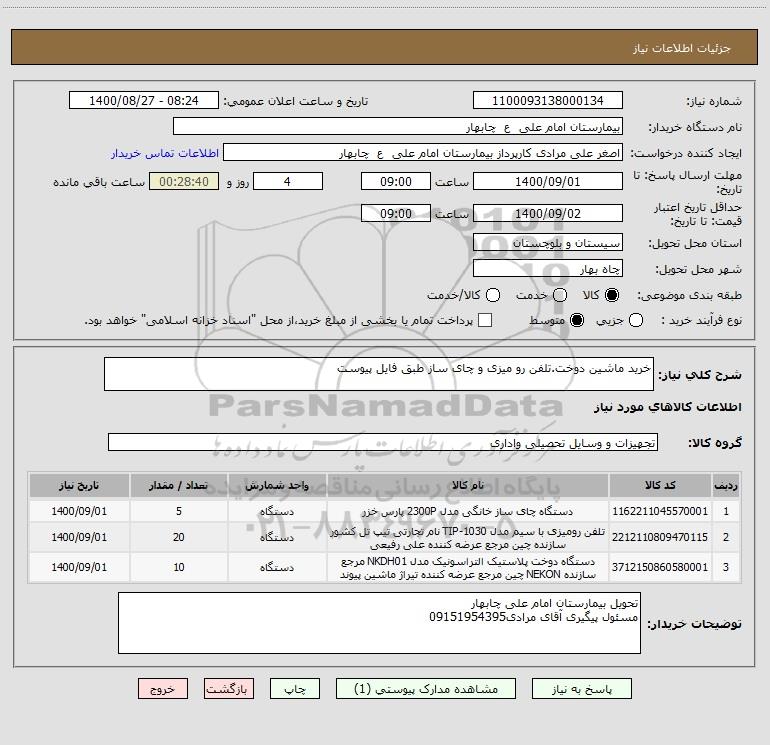Click quantity 5 in the table
The image size is (770, 745).
tap(179, 511)
